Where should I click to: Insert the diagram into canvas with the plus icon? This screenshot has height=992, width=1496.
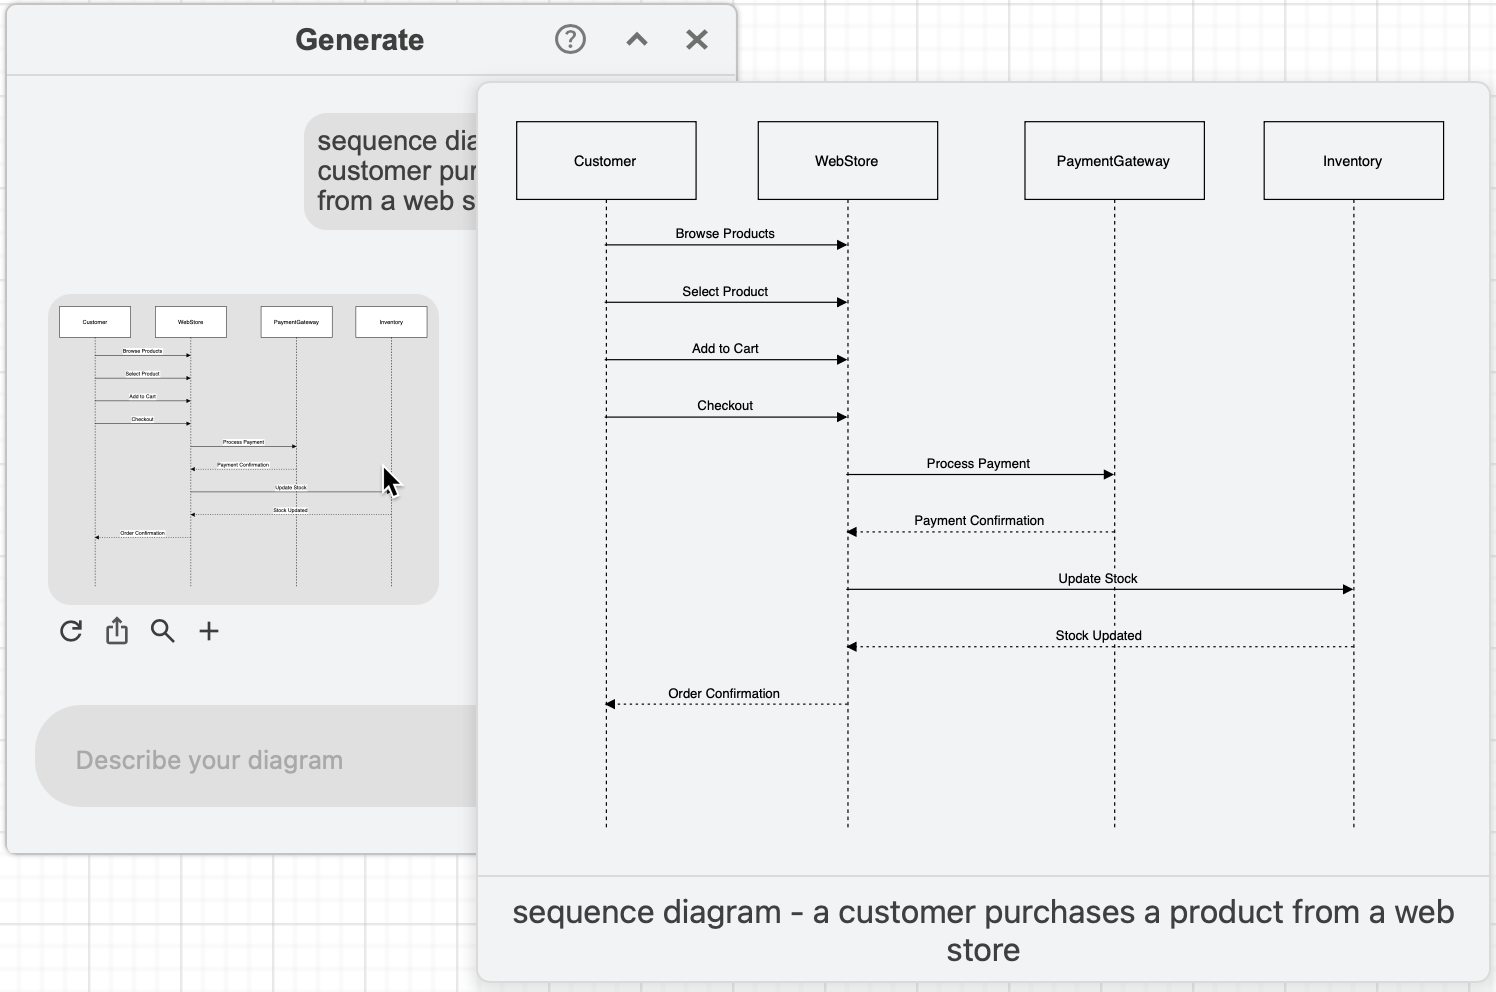pos(209,631)
